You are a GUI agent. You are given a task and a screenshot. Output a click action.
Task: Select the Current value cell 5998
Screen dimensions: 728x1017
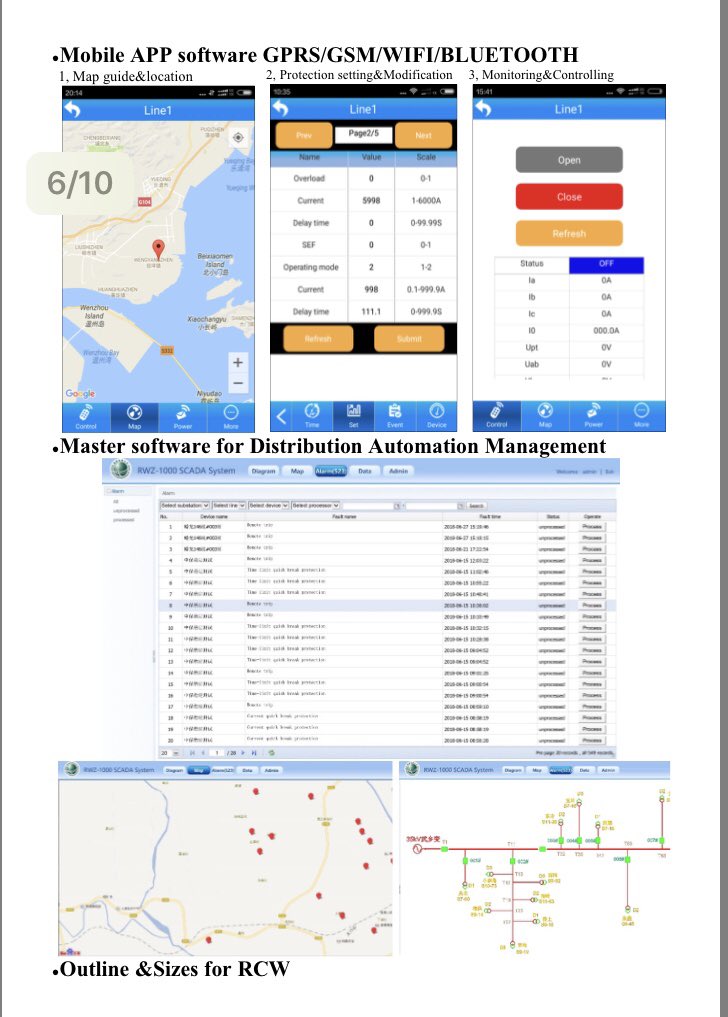[371, 200]
